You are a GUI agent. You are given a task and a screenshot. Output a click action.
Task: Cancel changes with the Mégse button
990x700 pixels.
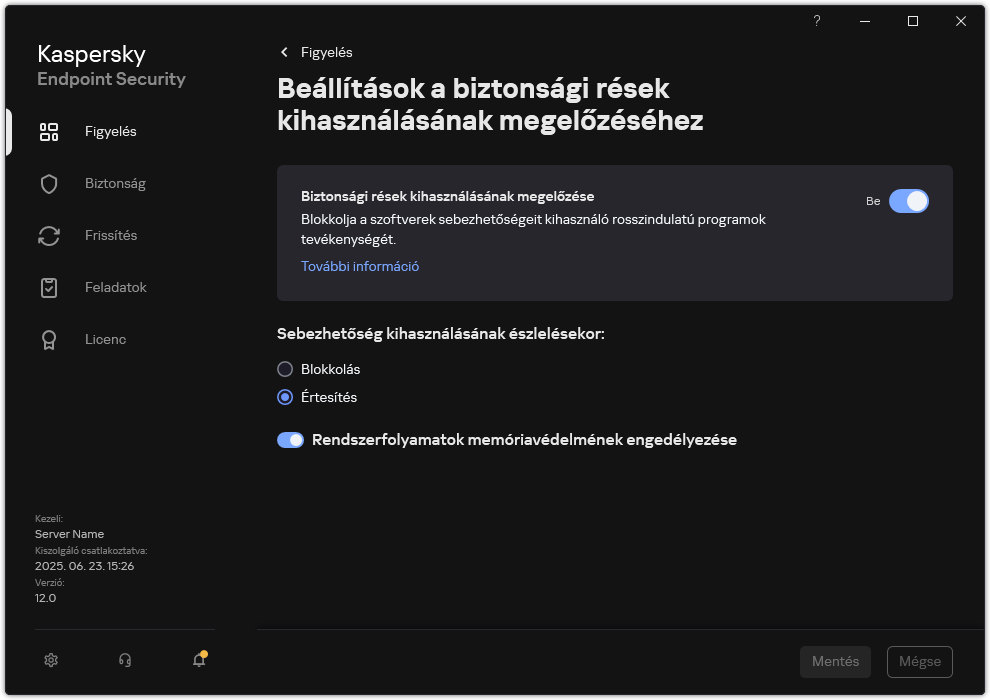point(919,661)
